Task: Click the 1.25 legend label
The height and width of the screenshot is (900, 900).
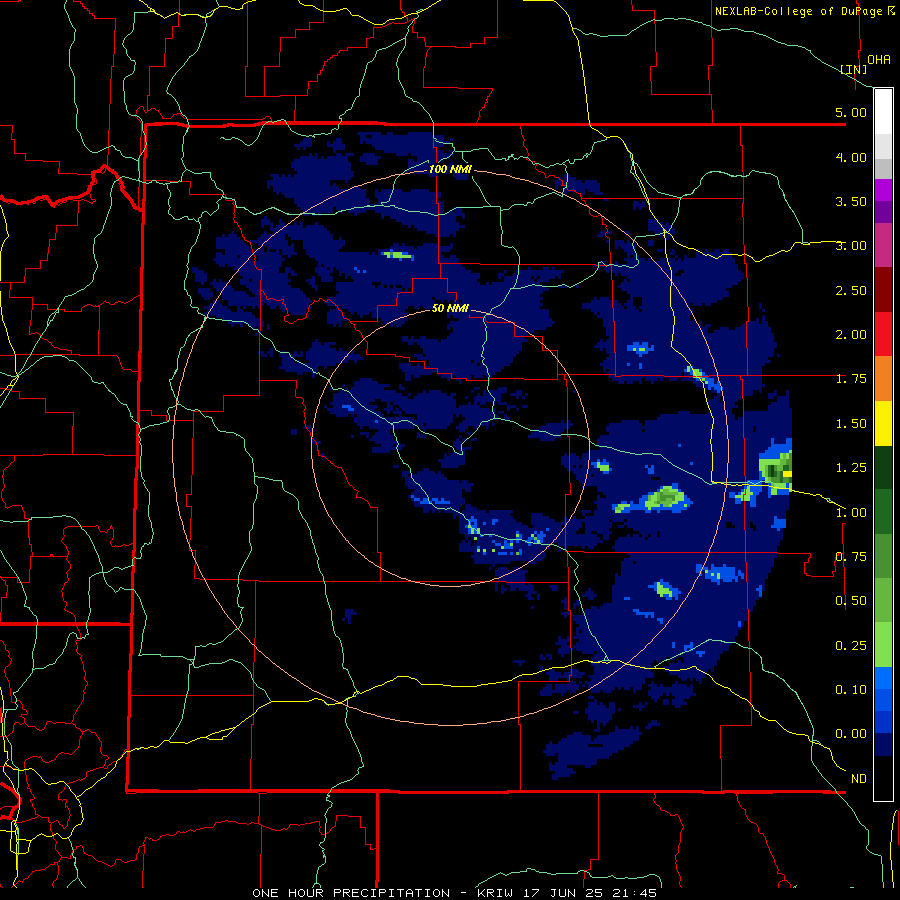Action: (851, 468)
